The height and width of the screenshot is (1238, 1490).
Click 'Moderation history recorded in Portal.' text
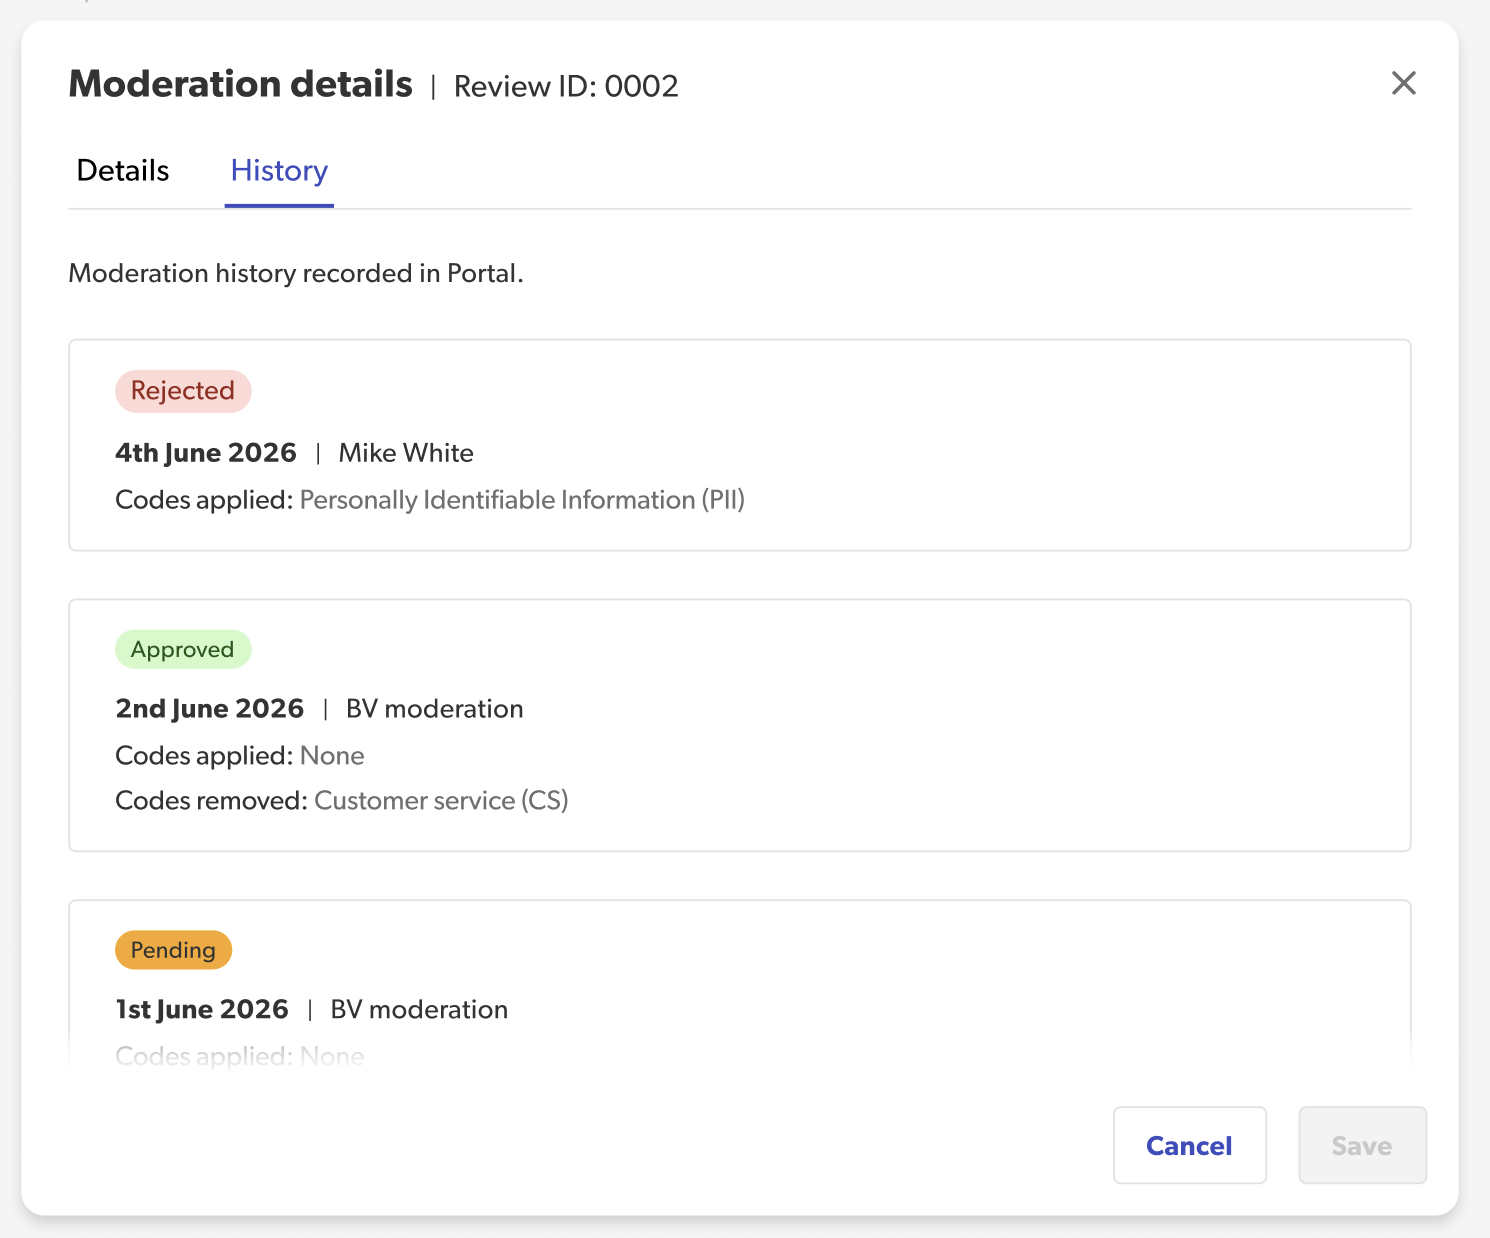(x=296, y=274)
